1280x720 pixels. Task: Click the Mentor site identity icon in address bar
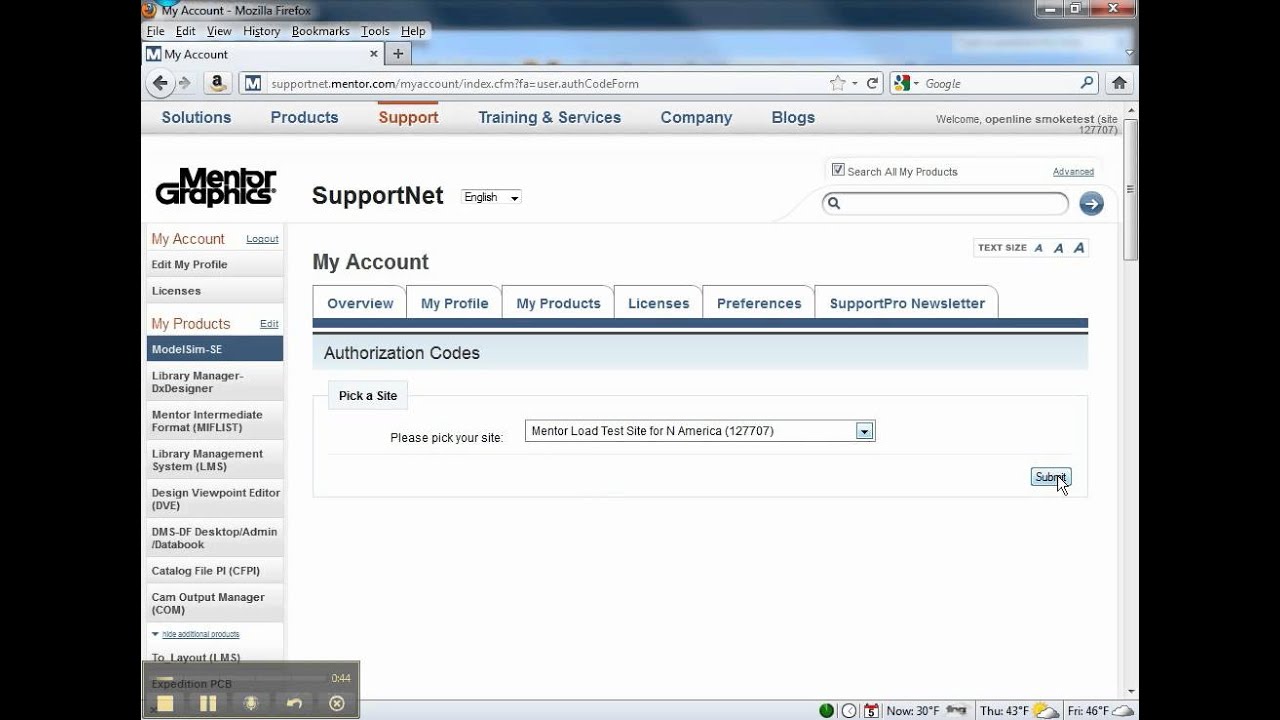pyautogui.click(x=253, y=83)
